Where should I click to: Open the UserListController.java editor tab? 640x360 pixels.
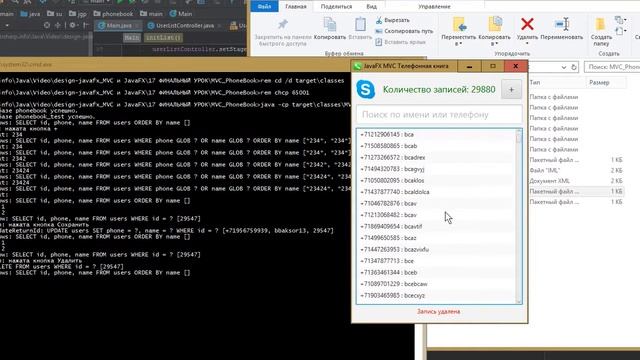184,25
